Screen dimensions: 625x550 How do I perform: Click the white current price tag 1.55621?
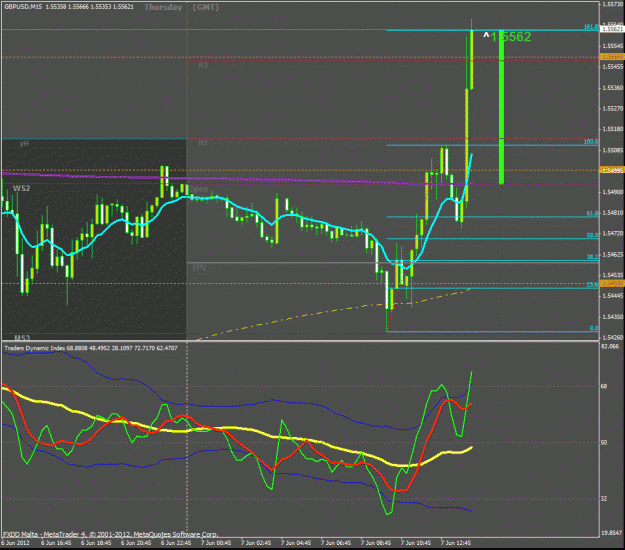[x=612, y=29]
